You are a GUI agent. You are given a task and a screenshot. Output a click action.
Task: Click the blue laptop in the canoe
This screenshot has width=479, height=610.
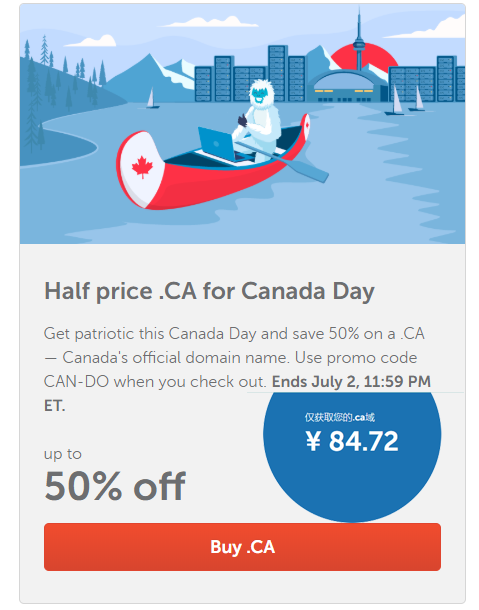click(x=216, y=144)
